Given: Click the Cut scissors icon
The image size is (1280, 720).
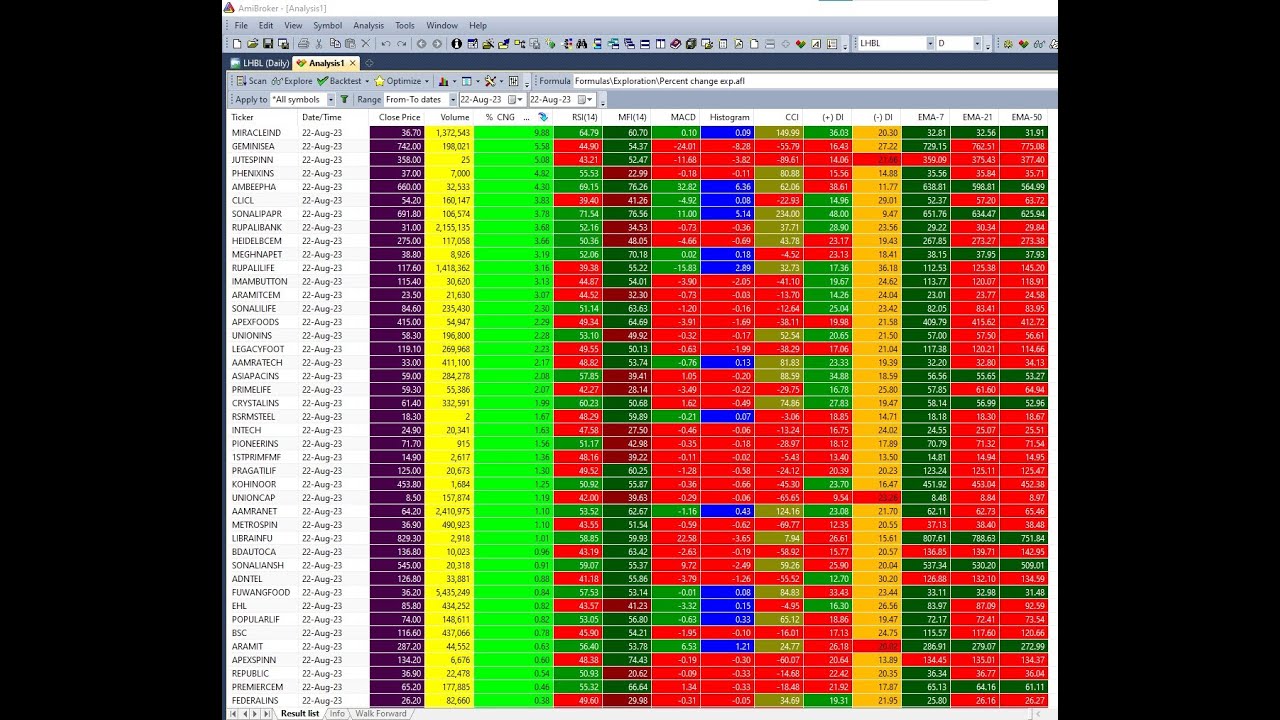Looking at the screenshot, I should tap(319, 43).
